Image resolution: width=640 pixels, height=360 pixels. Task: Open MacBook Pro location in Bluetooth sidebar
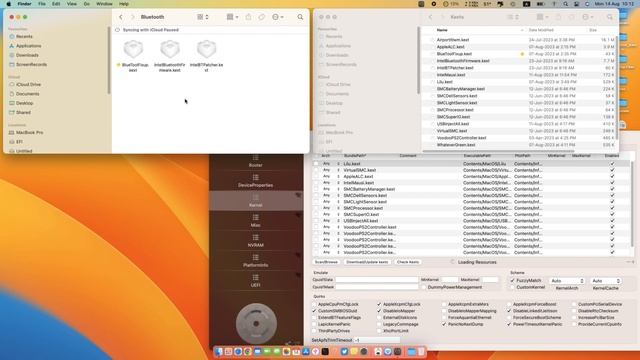(29, 133)
